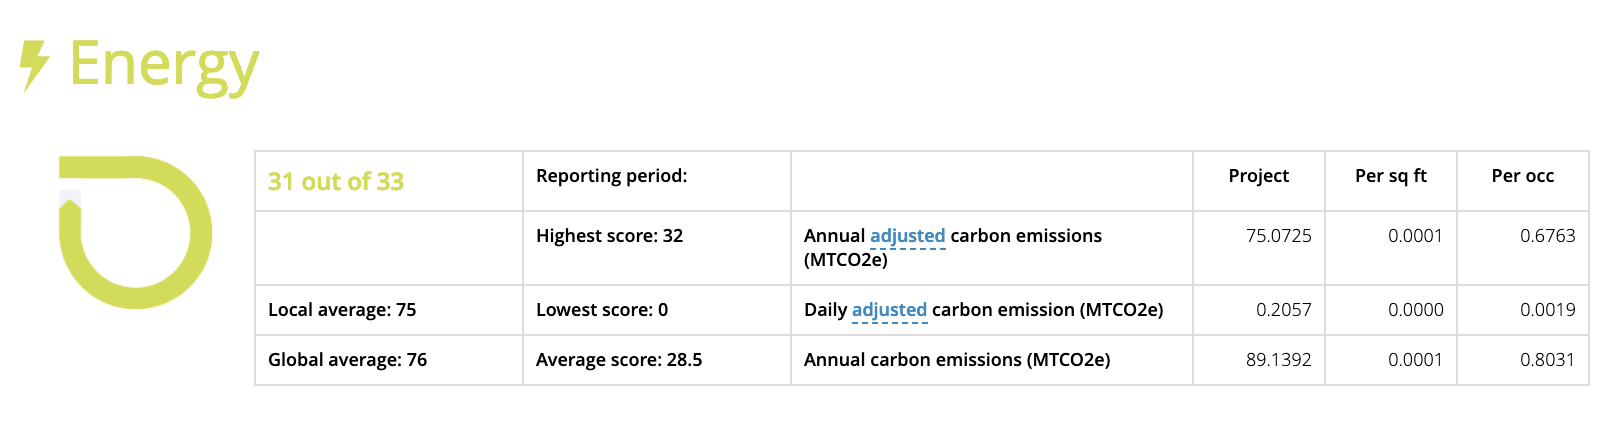Click the Energy section heading
1618x430 pixels.
pos(164,65)
